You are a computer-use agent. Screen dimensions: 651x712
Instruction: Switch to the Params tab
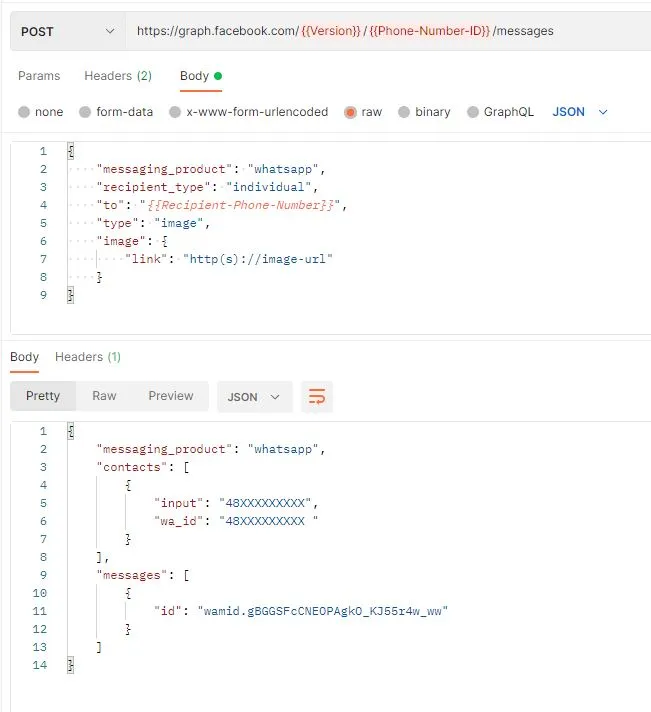click(39, 76)
